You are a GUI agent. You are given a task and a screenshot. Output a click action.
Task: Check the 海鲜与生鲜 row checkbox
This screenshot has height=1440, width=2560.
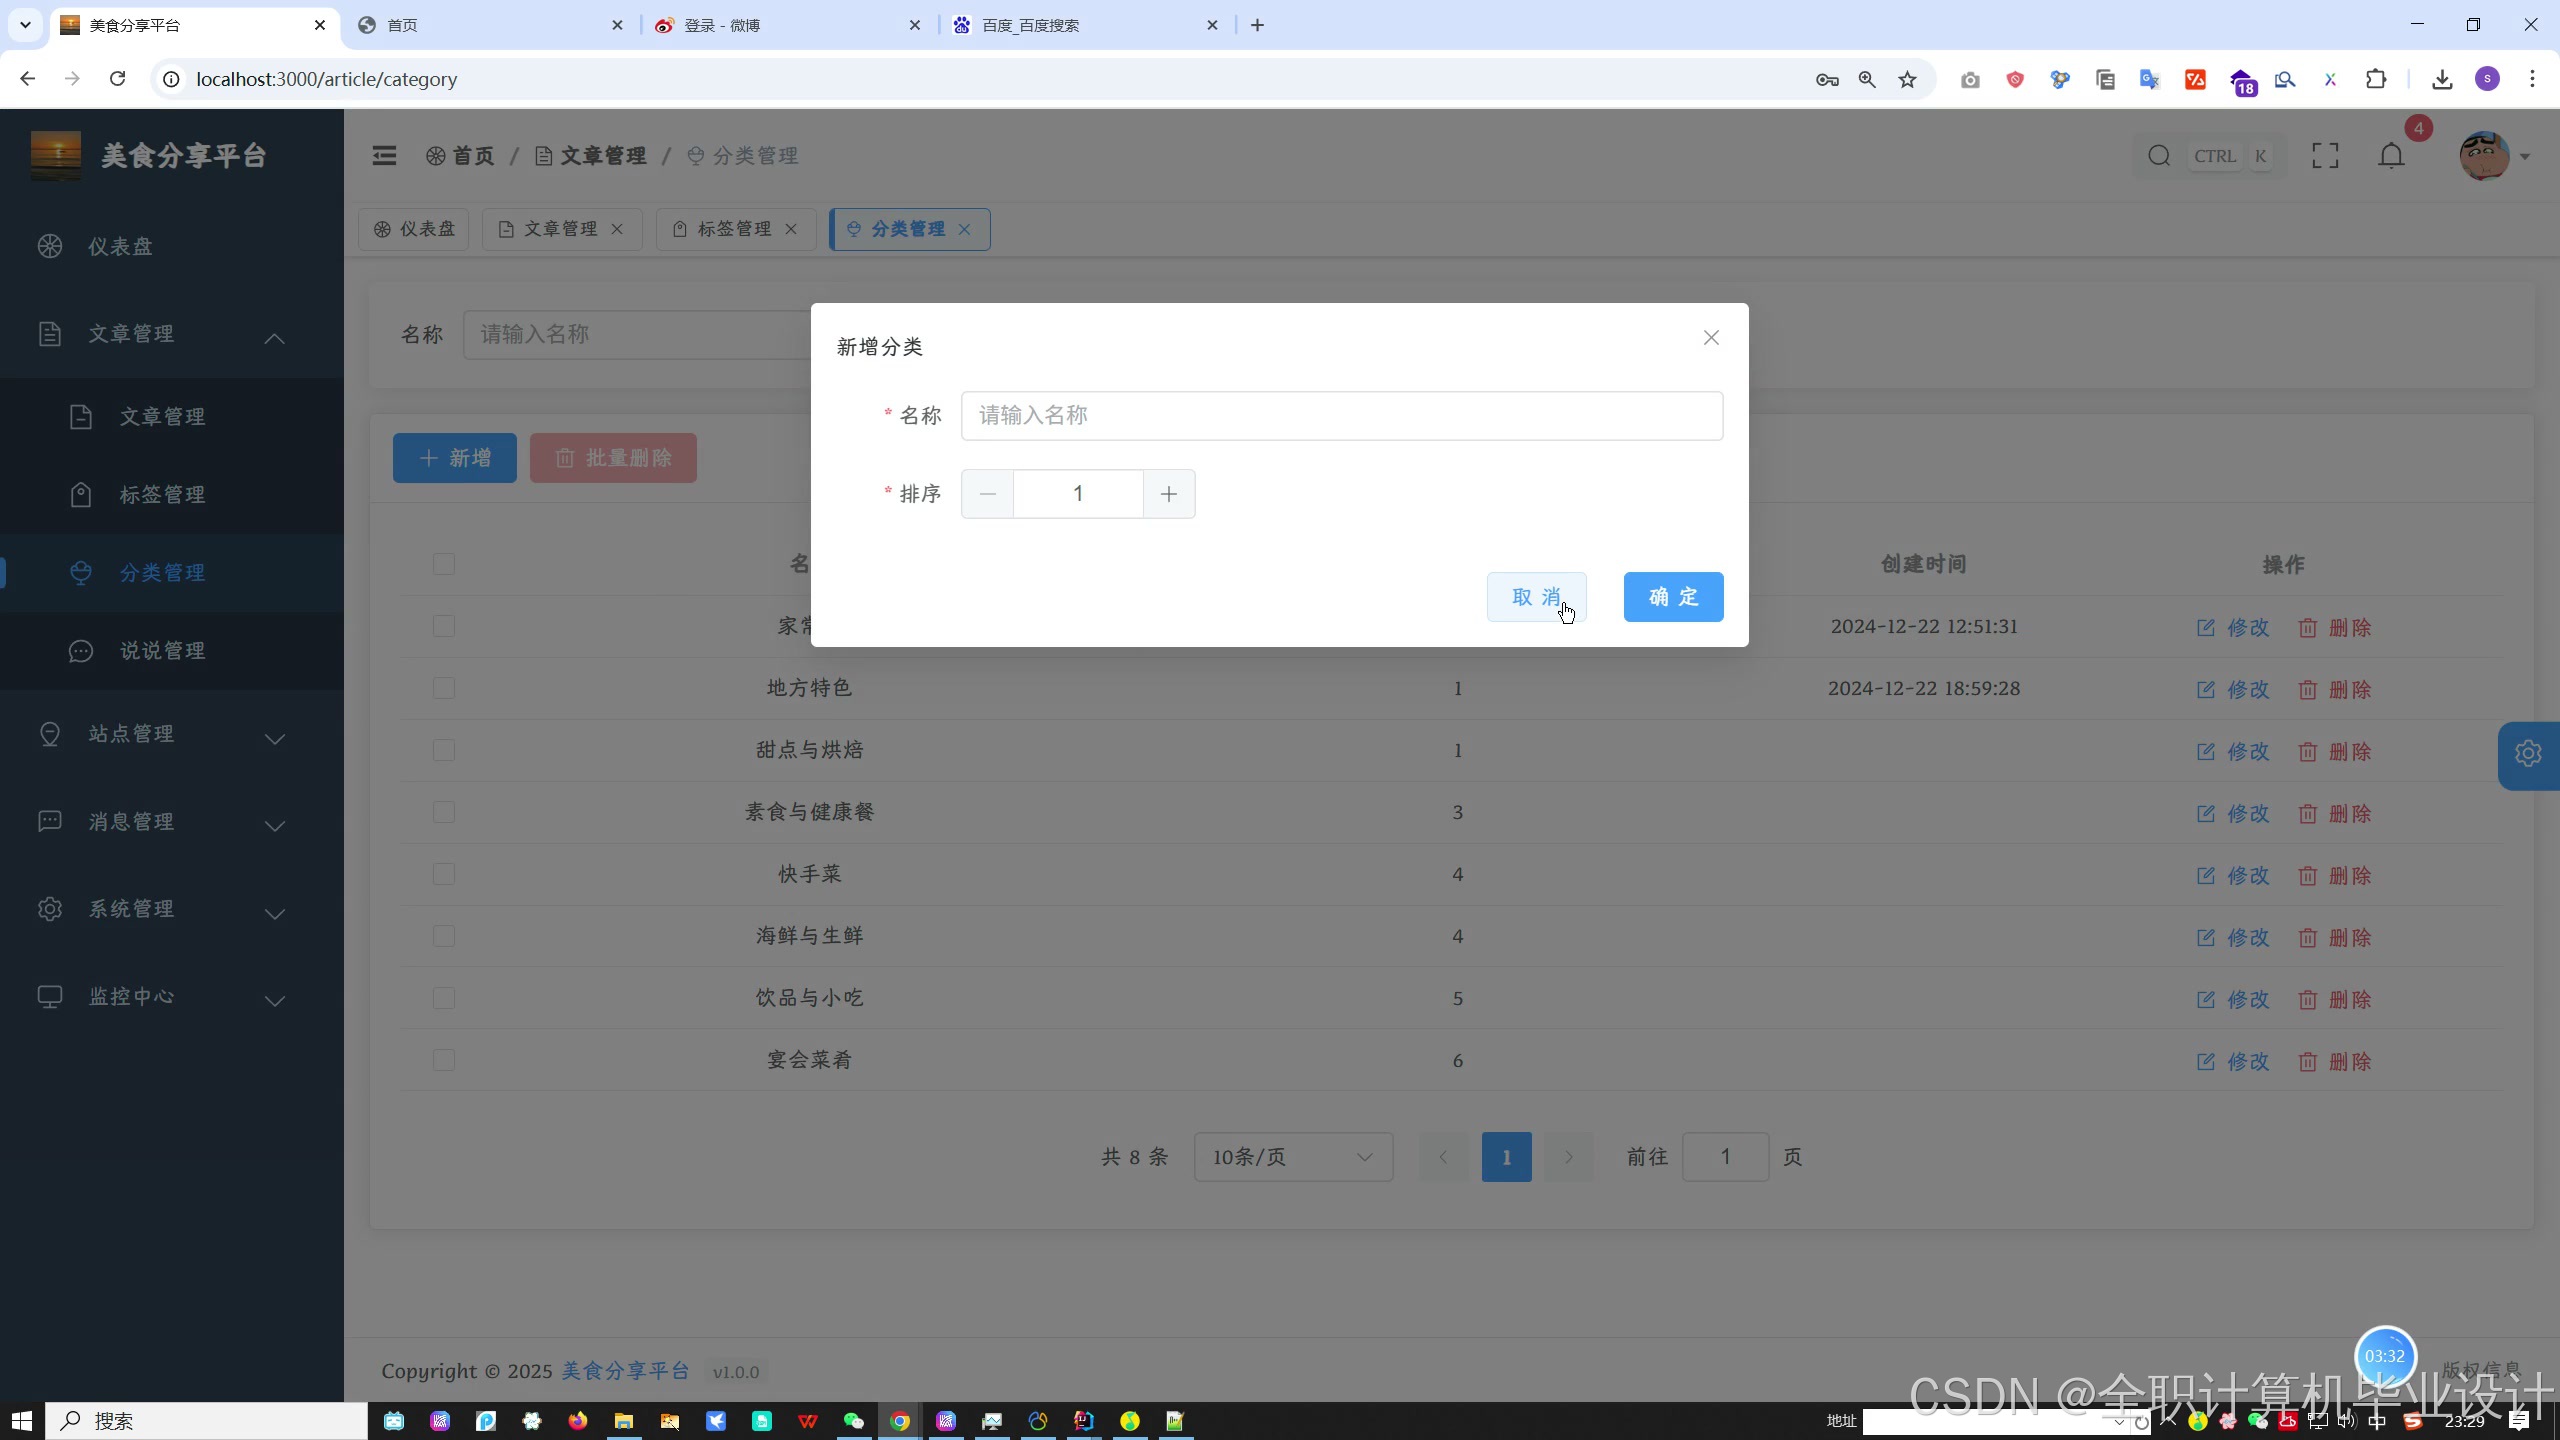tap(444, 937)
